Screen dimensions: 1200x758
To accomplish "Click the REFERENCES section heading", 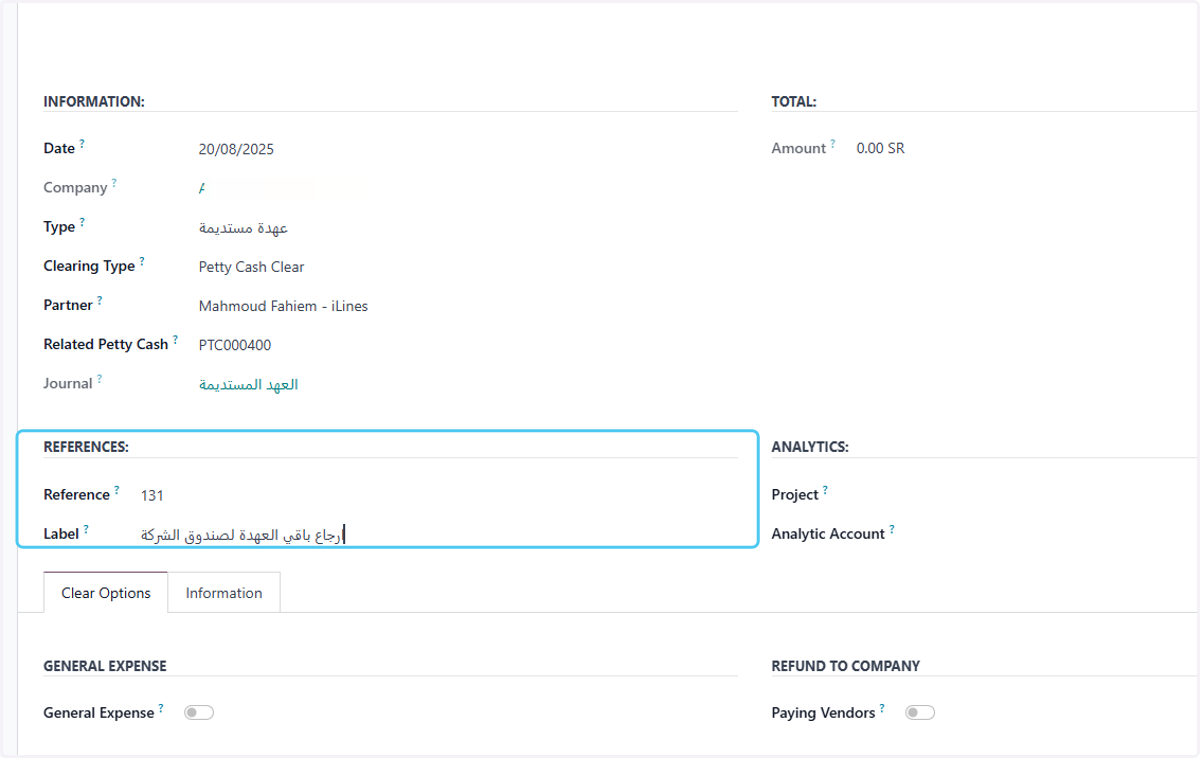I will [x=86, y=447].
